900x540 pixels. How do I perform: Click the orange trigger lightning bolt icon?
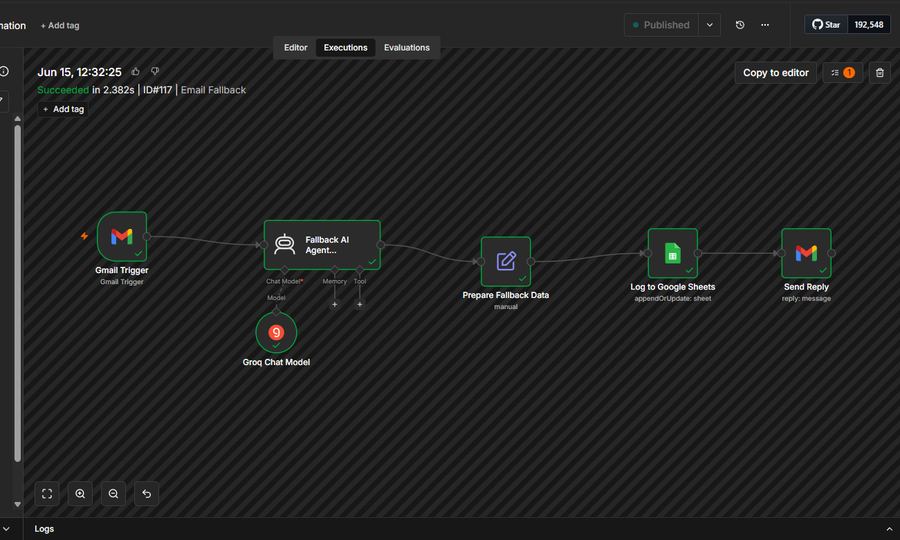(x=84, y=236)
